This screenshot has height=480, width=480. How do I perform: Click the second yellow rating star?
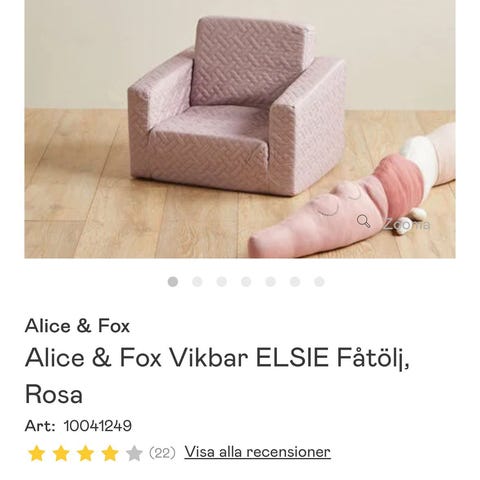(x=61, y=453)
